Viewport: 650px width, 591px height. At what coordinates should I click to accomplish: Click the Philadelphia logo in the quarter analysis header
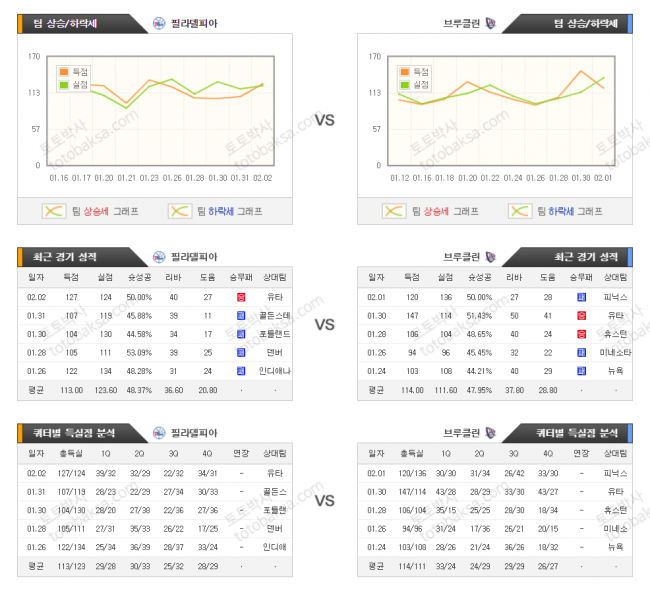pyautogui.click(x=159, y=433)
